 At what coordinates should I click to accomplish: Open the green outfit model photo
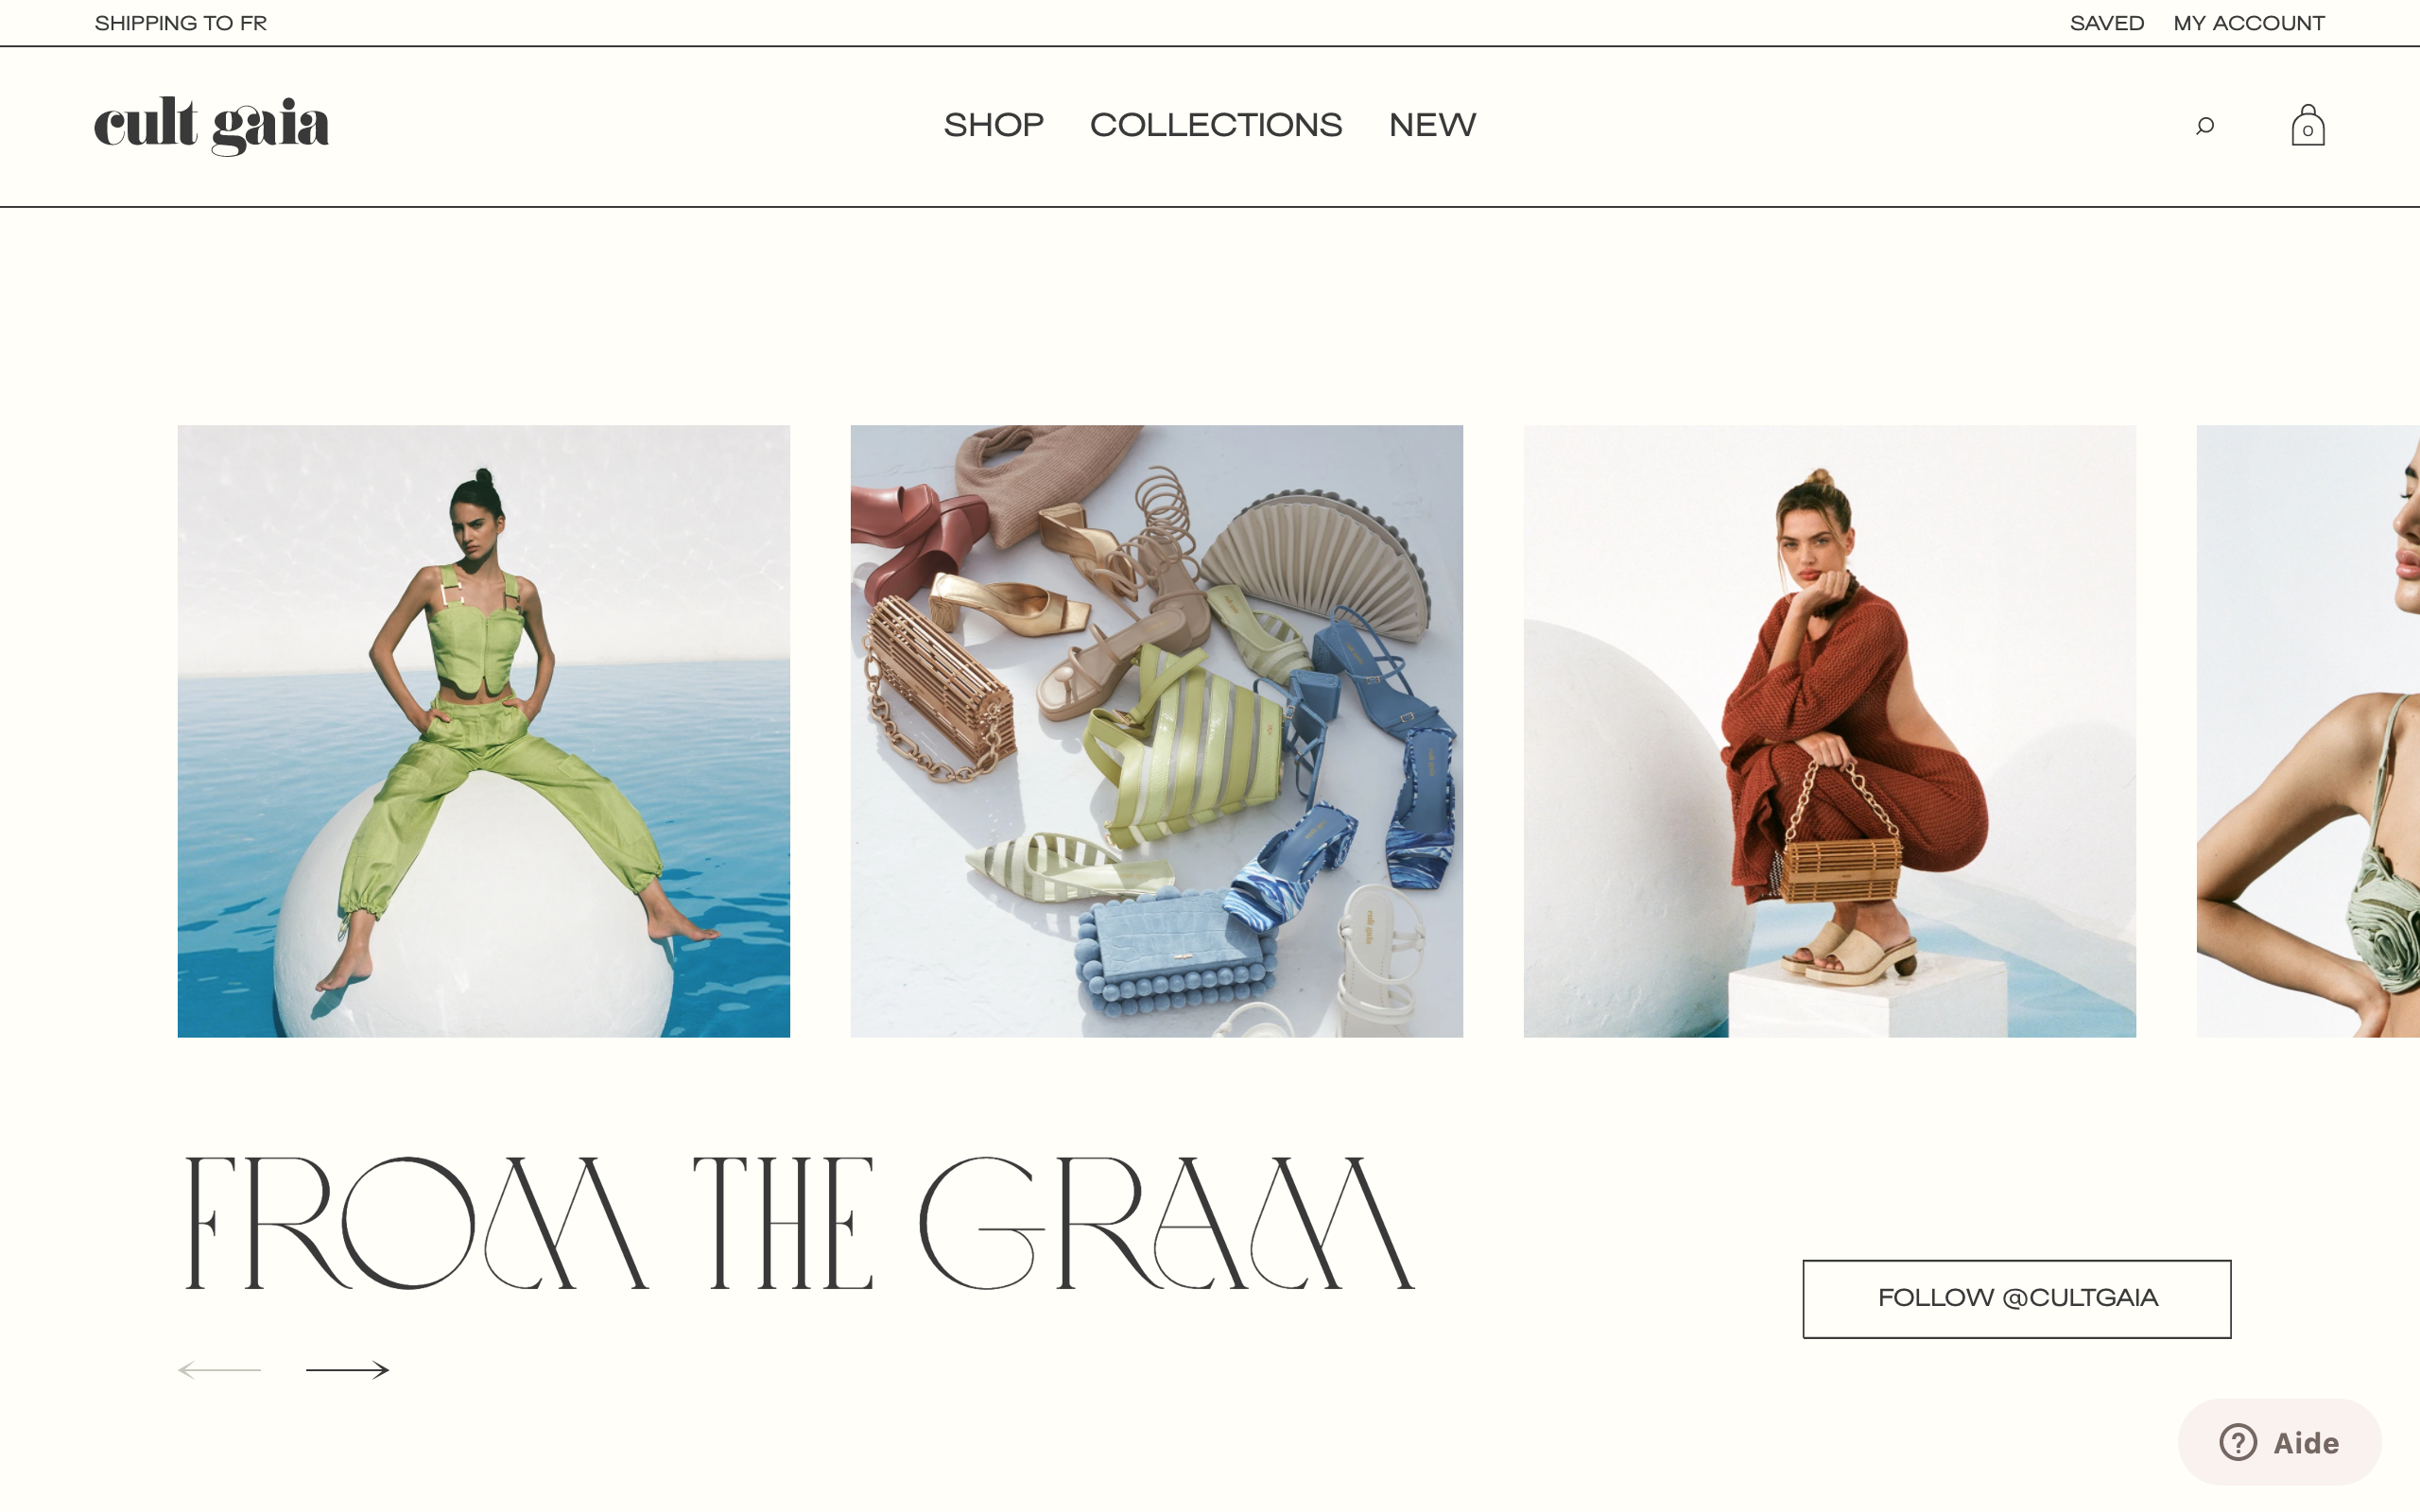click(483, 731)
